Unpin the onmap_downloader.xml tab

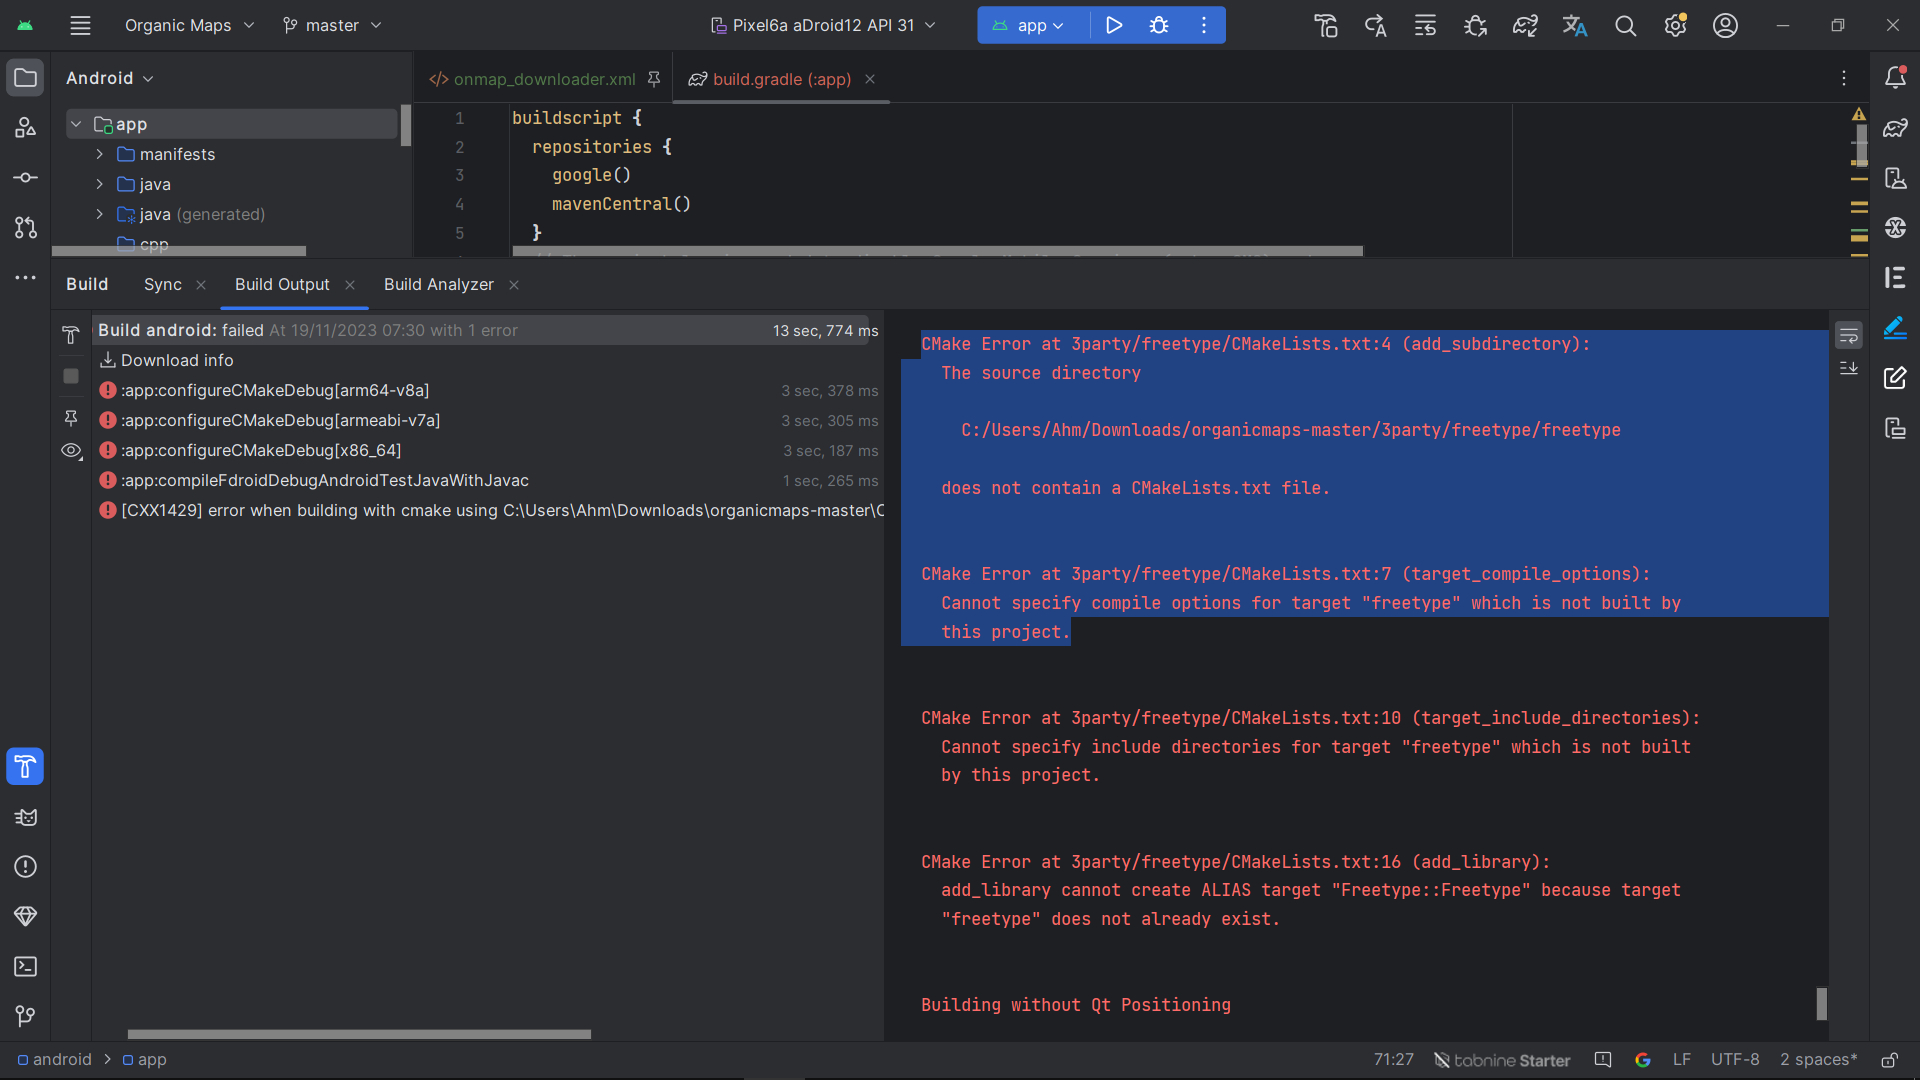click(x=654, y=79)
